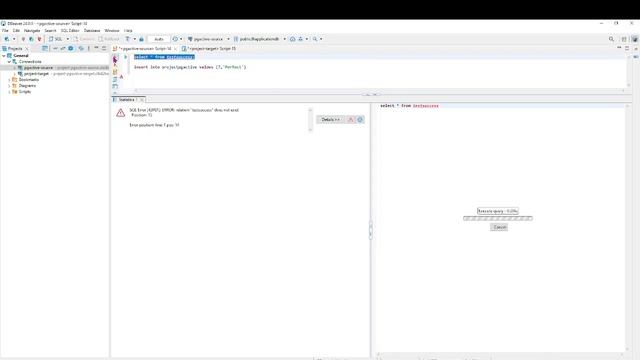Click the red disconnect toolbar icon

(x=39, y=39)
